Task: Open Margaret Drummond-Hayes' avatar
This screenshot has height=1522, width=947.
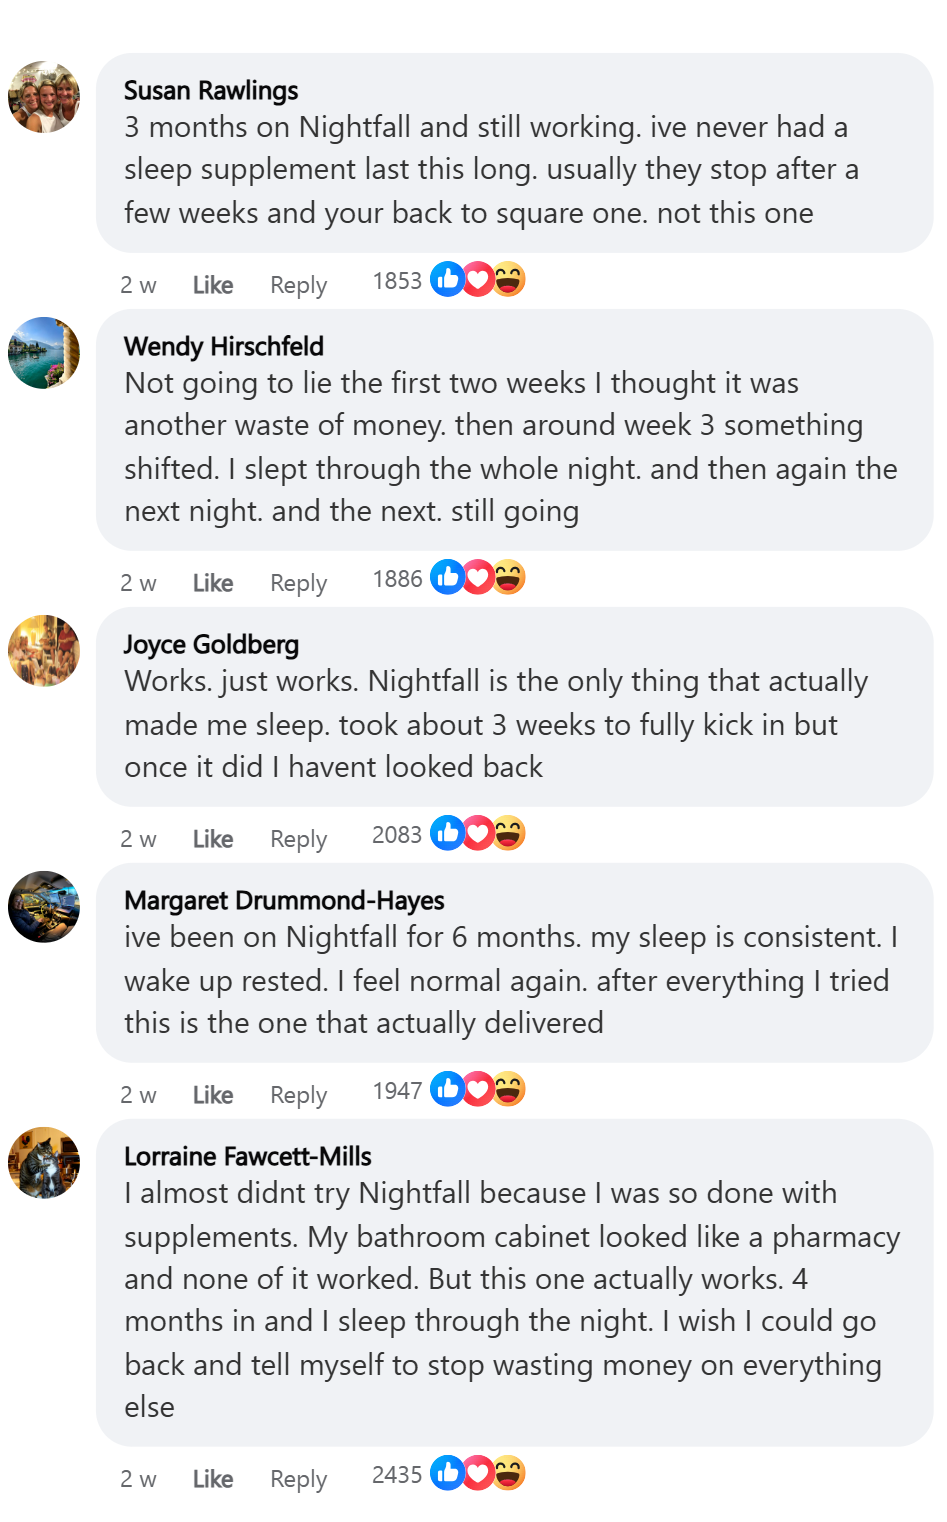Action: 44,907
